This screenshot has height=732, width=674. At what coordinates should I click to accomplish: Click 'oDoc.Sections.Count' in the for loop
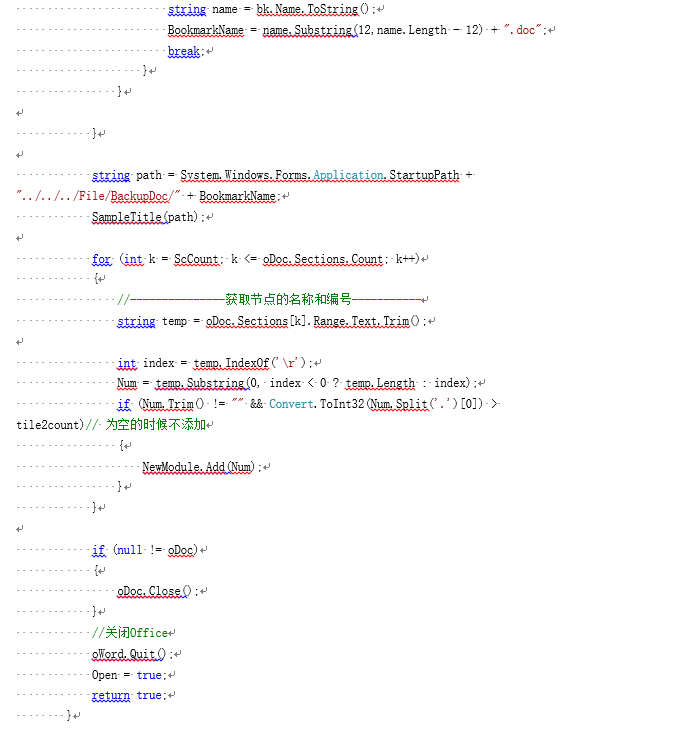pos(323,259)
